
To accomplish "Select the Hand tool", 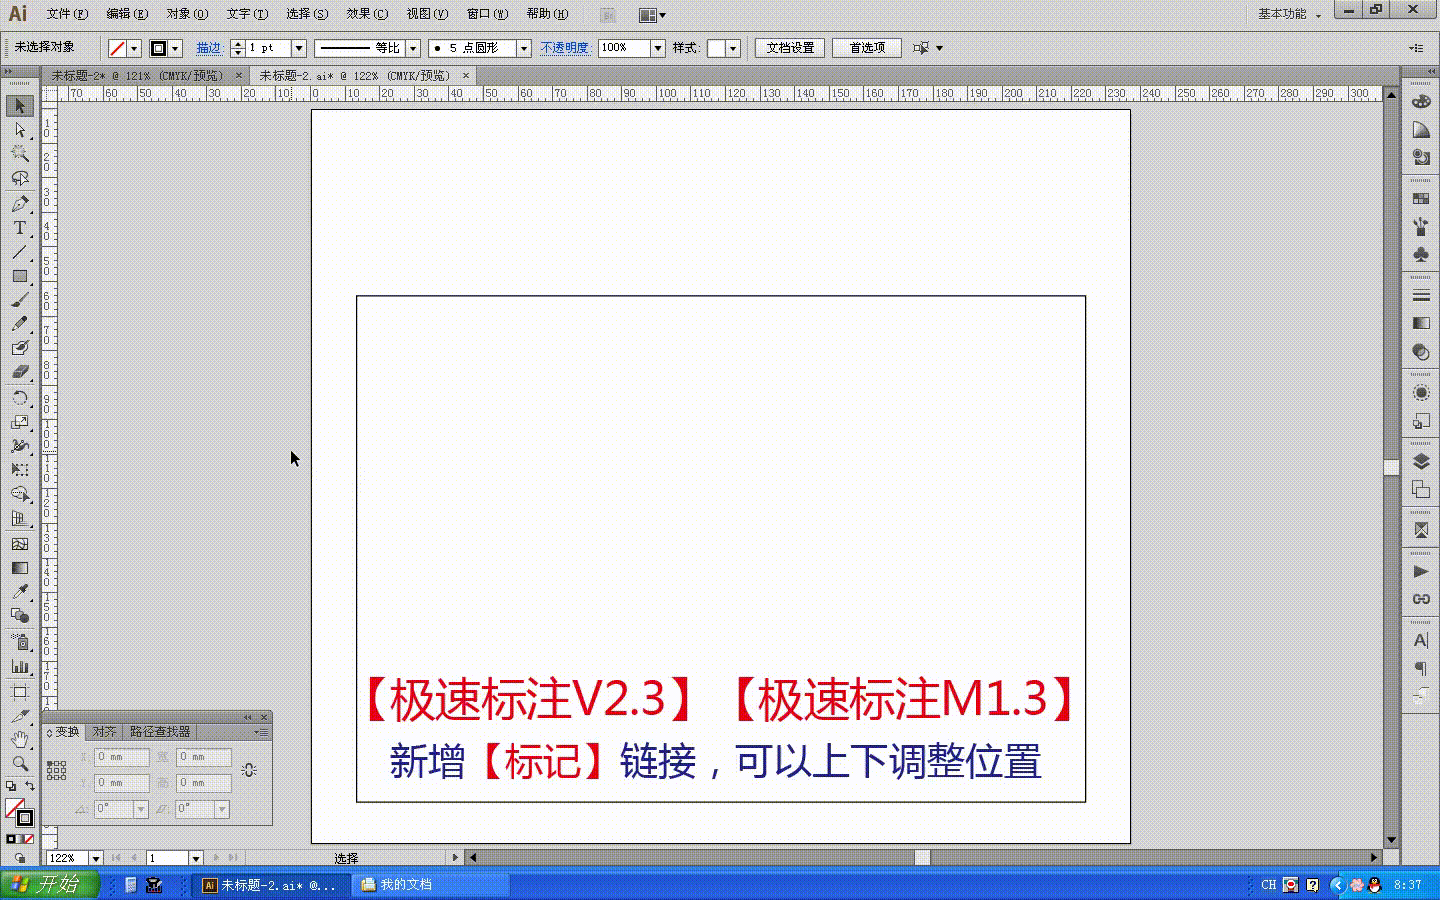I will (x=19, y=739).
